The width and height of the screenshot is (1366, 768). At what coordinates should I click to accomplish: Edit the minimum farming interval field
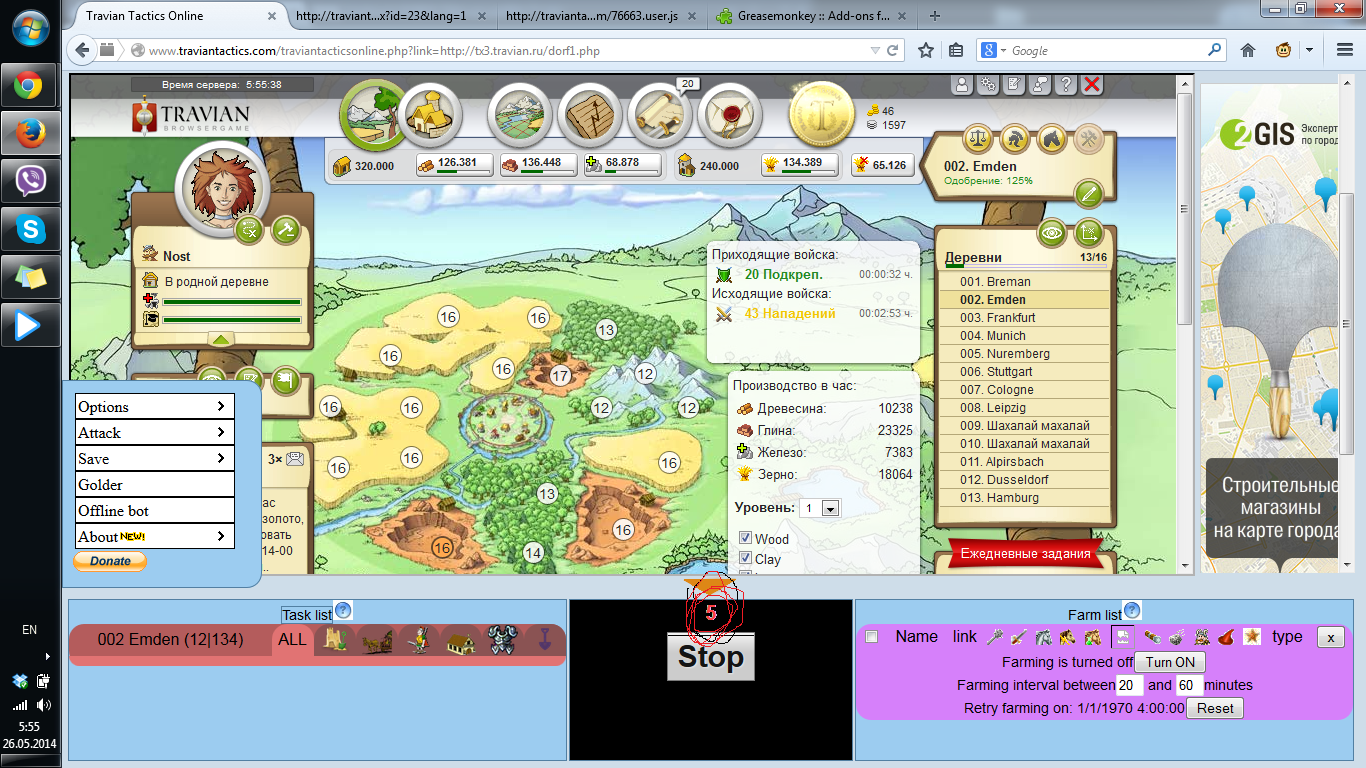(1130, 685)
